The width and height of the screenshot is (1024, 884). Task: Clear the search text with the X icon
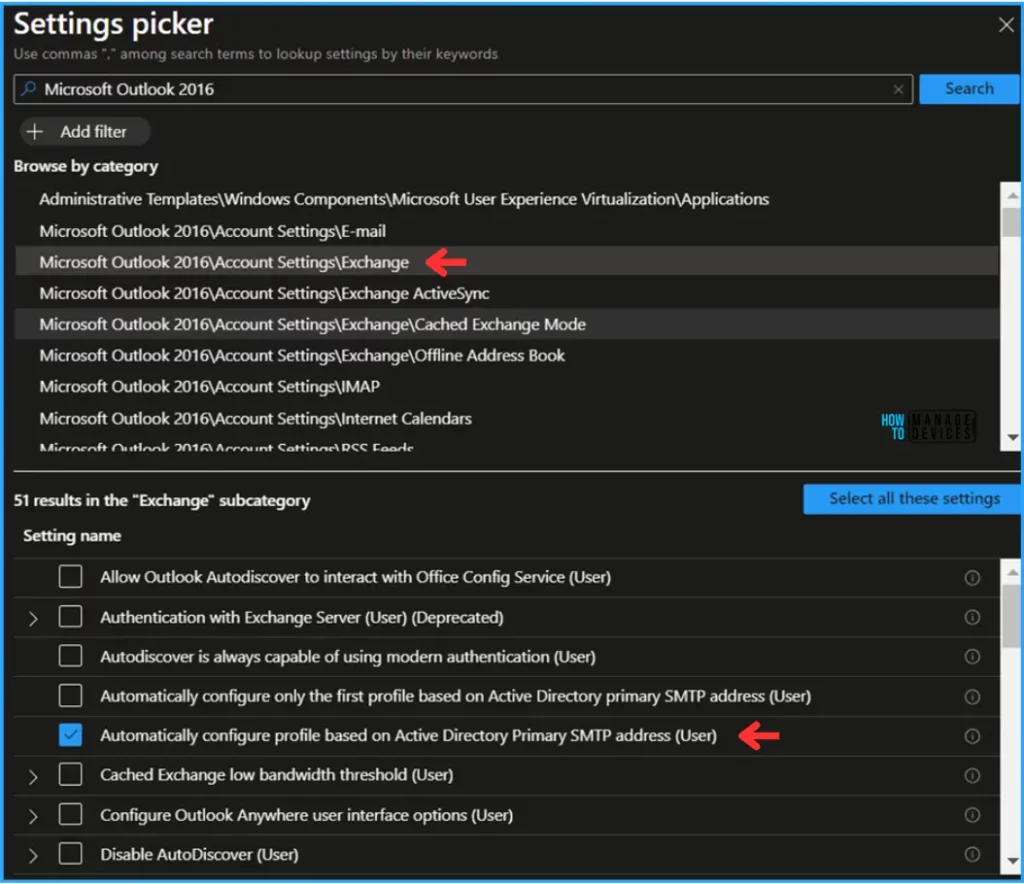tap(899, 89)
